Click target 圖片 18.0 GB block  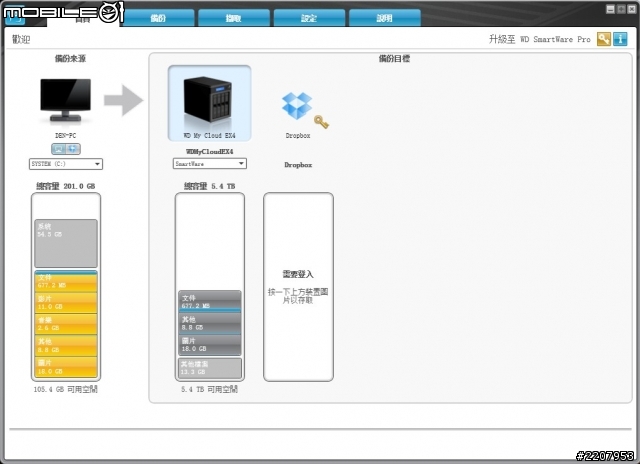[x=210, y=345]
